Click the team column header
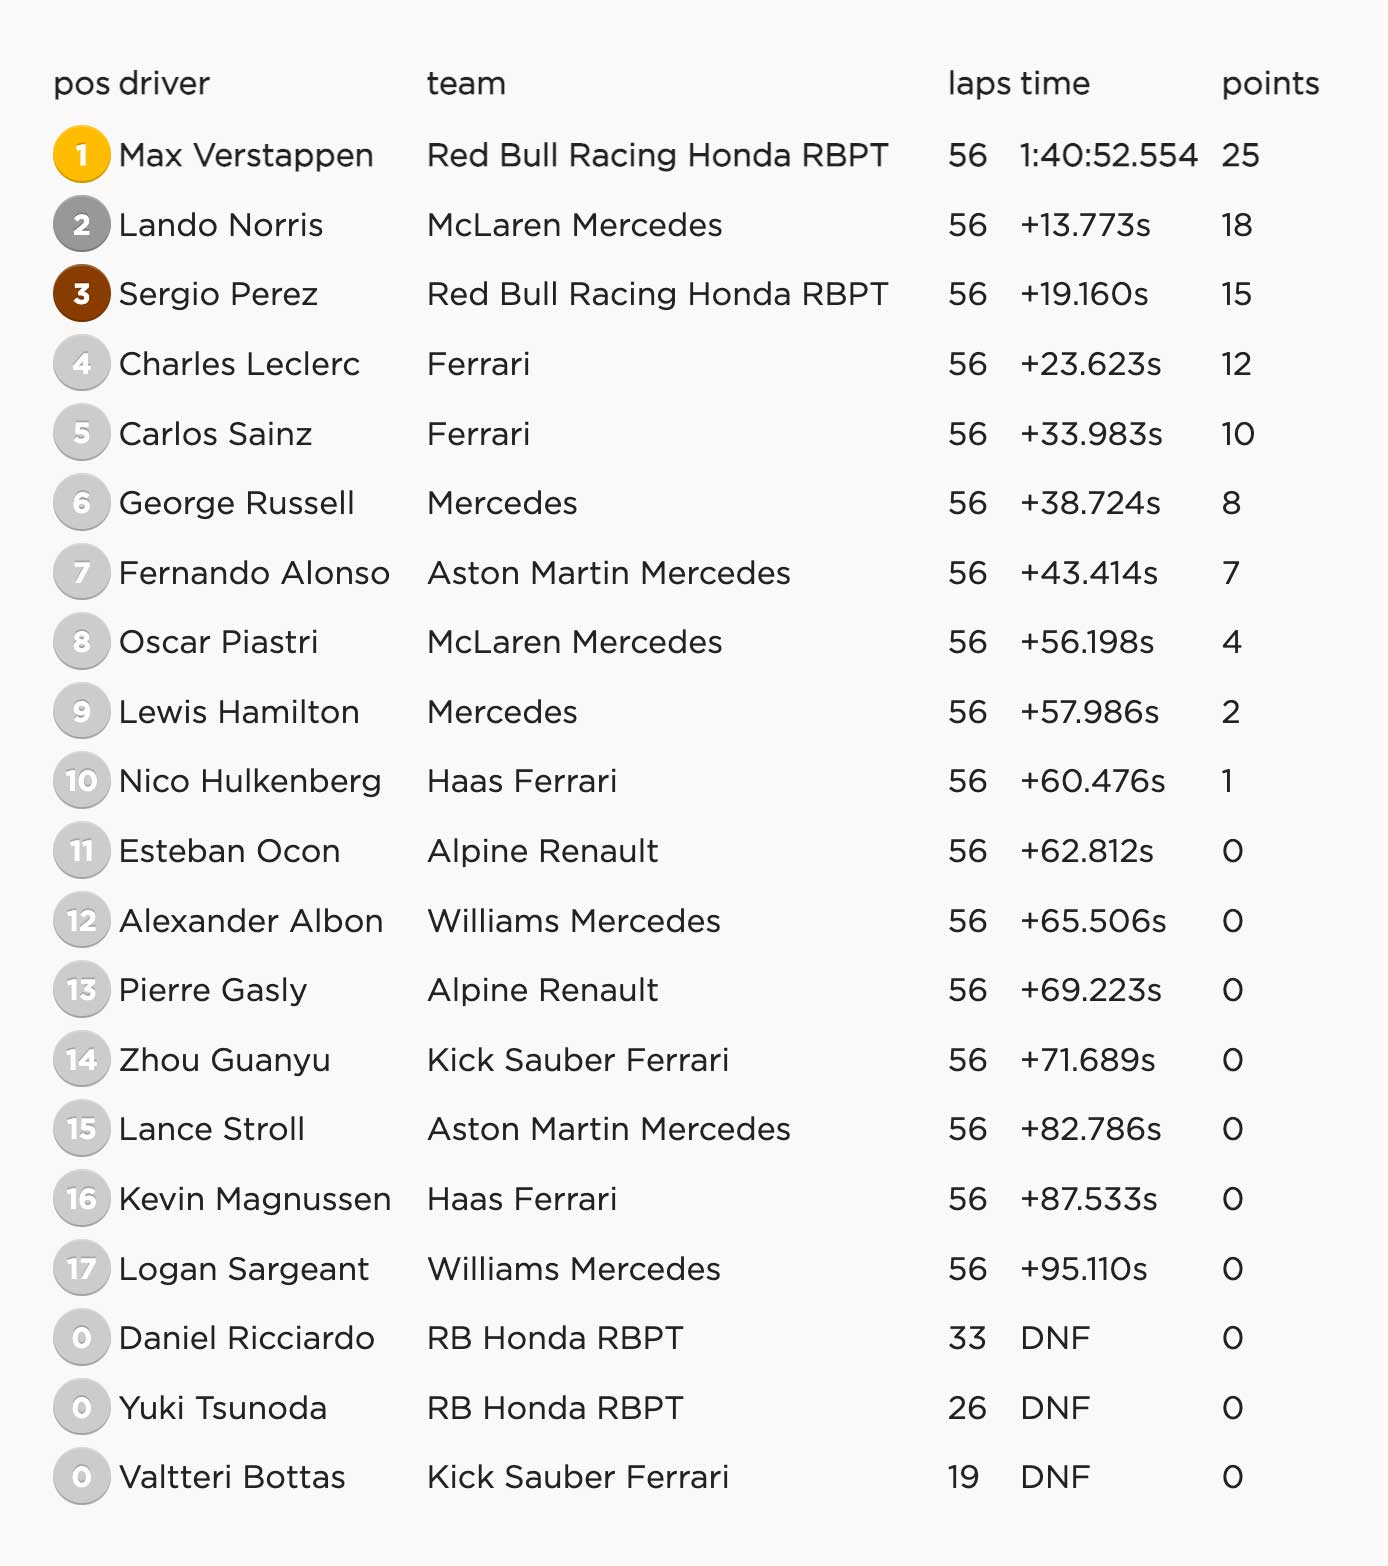 [x=466, y=84]
